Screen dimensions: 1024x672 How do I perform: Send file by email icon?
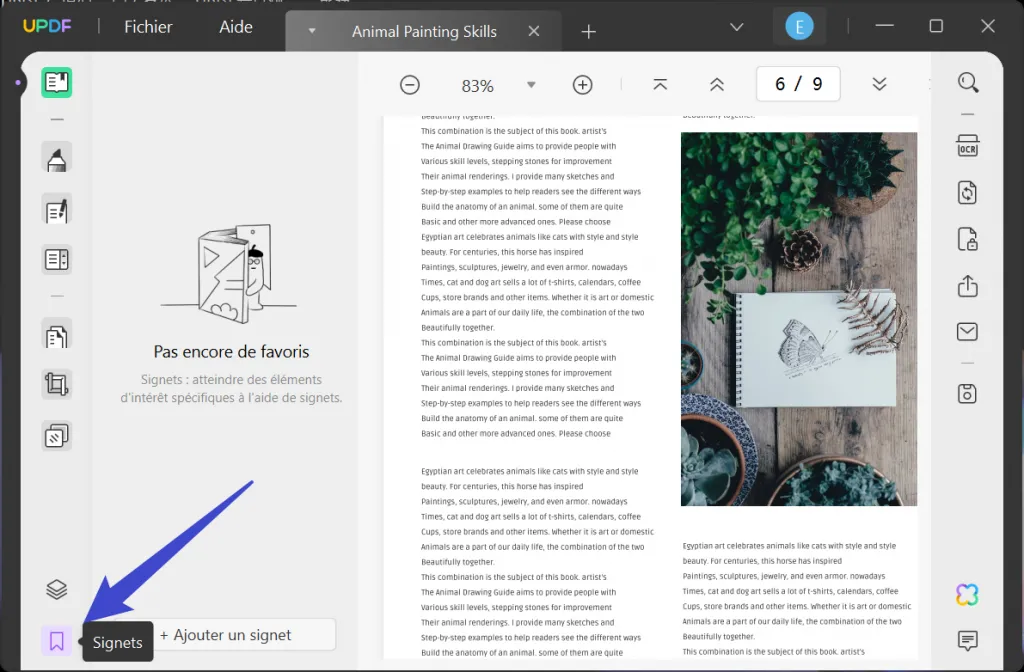pyautogui.click(x=968, y=332)
